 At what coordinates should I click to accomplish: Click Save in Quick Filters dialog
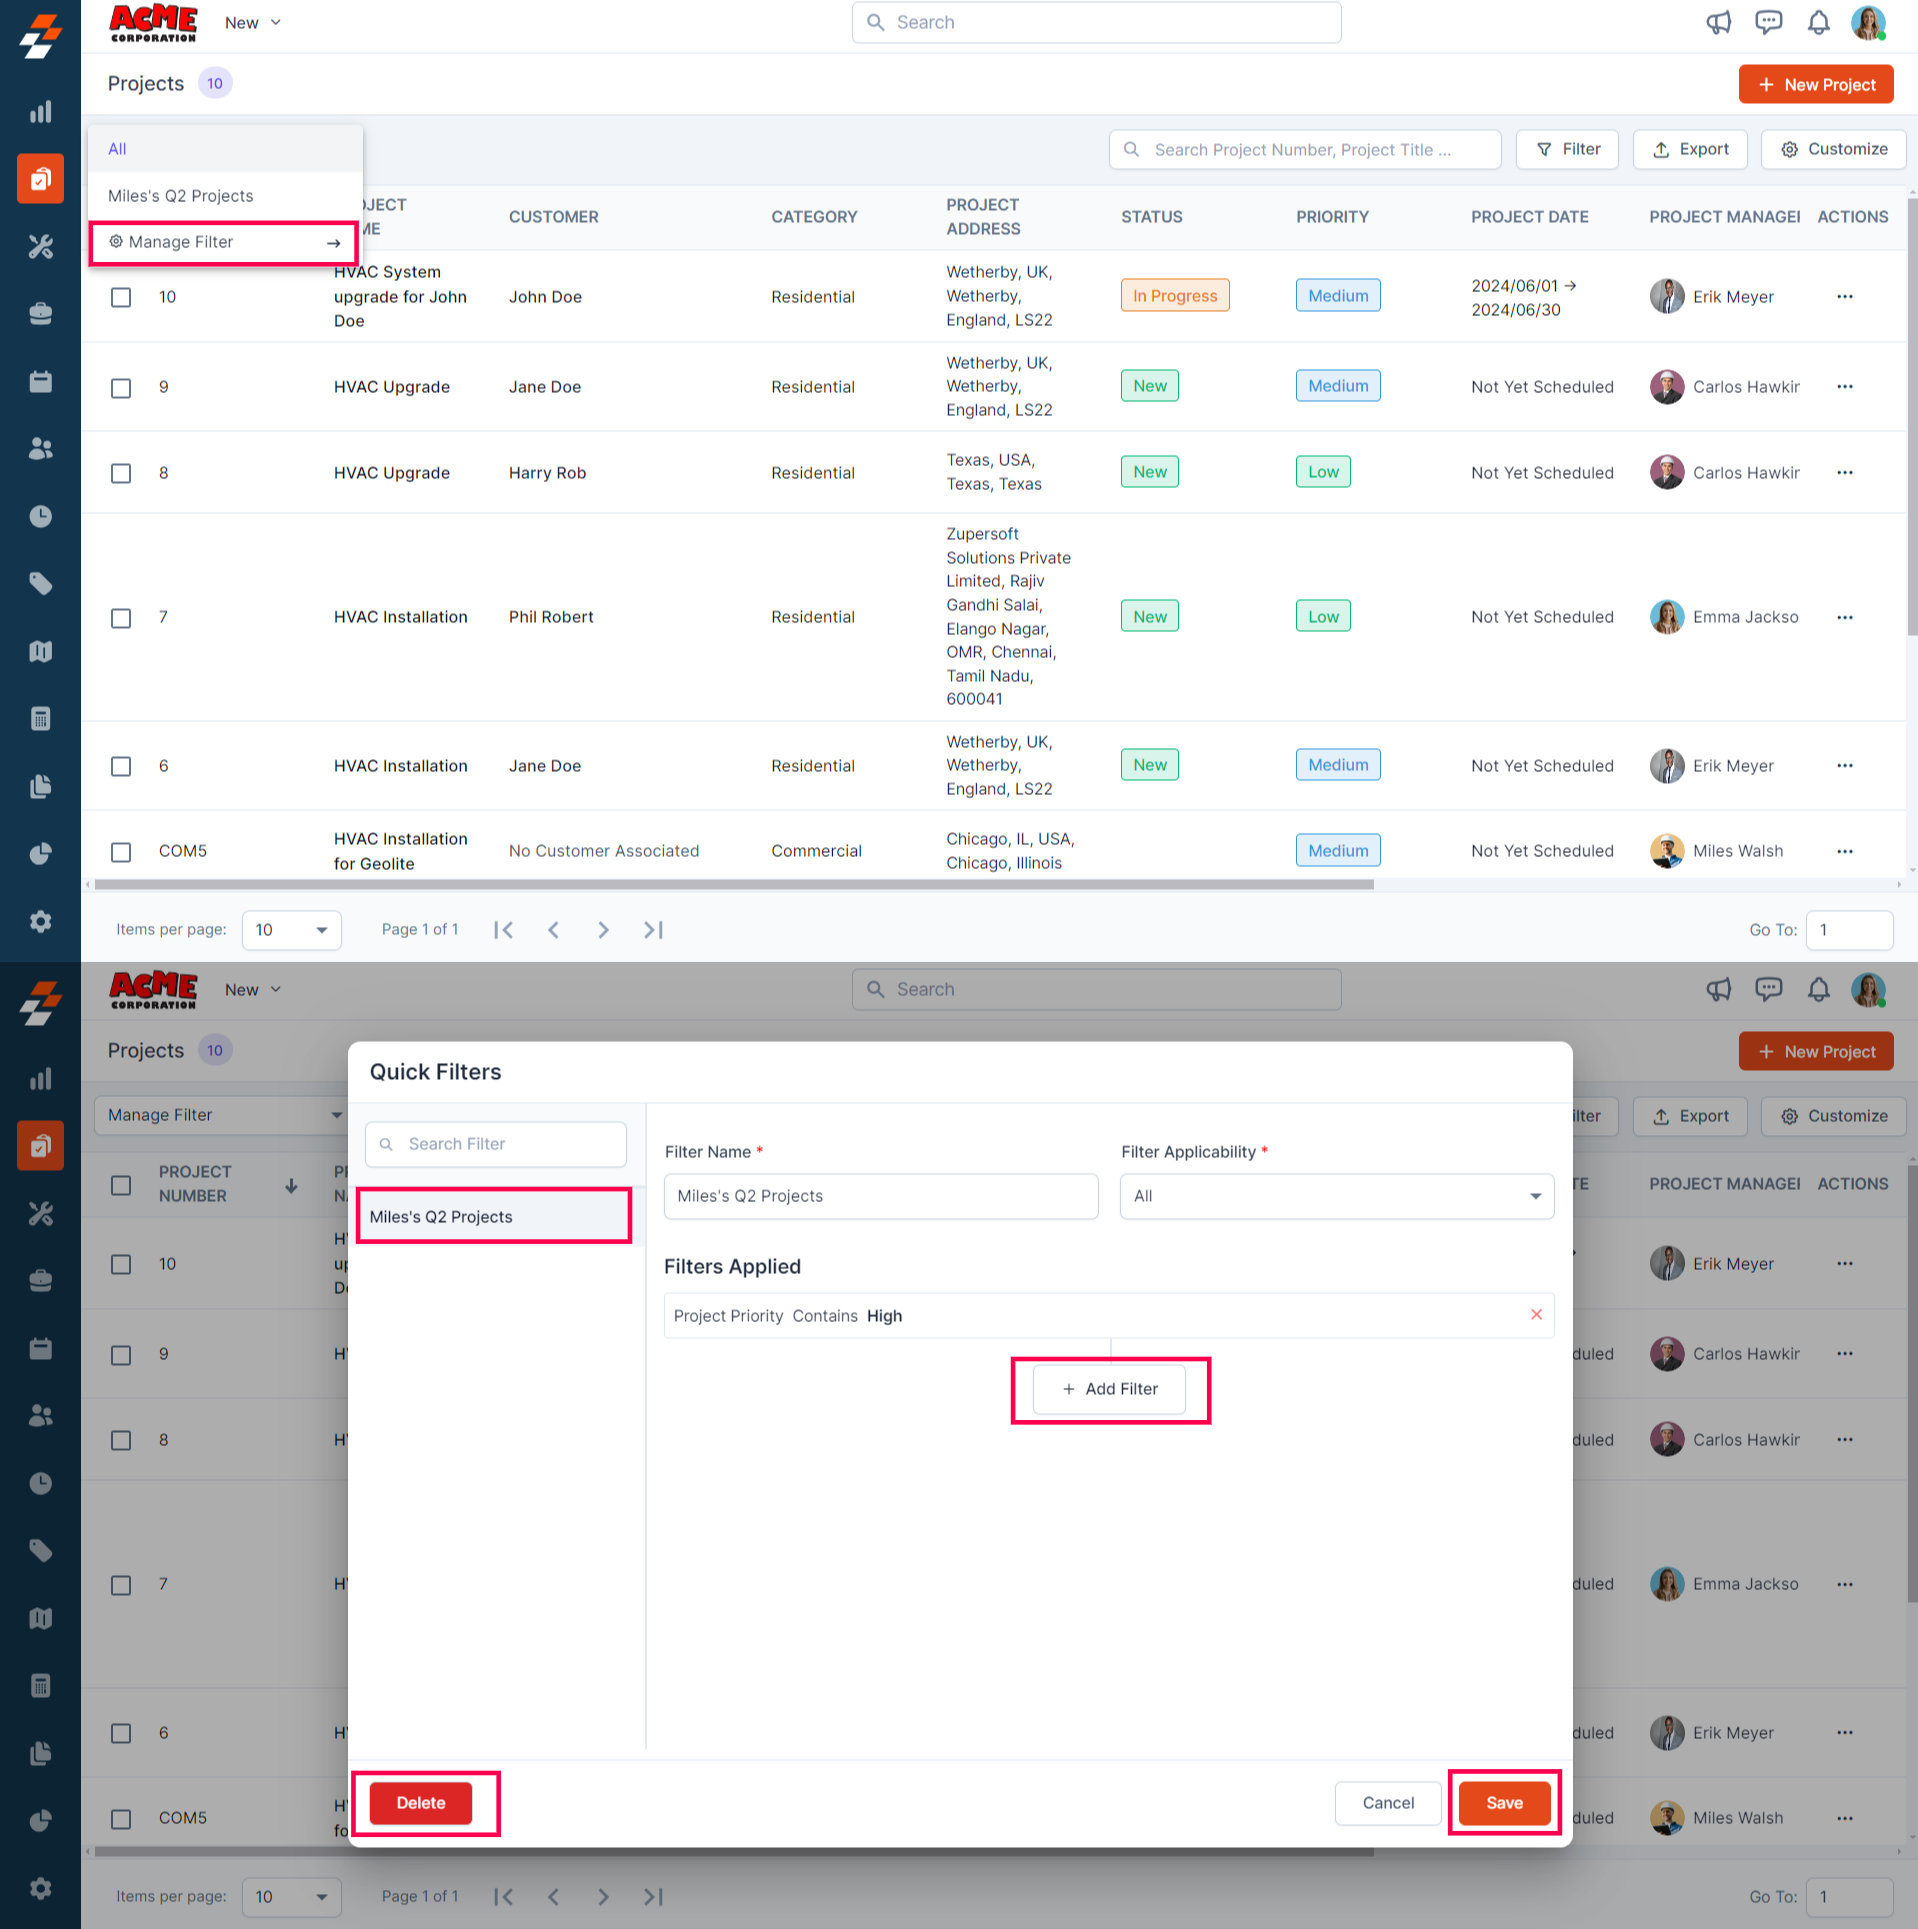(x=1504, y=1803)
